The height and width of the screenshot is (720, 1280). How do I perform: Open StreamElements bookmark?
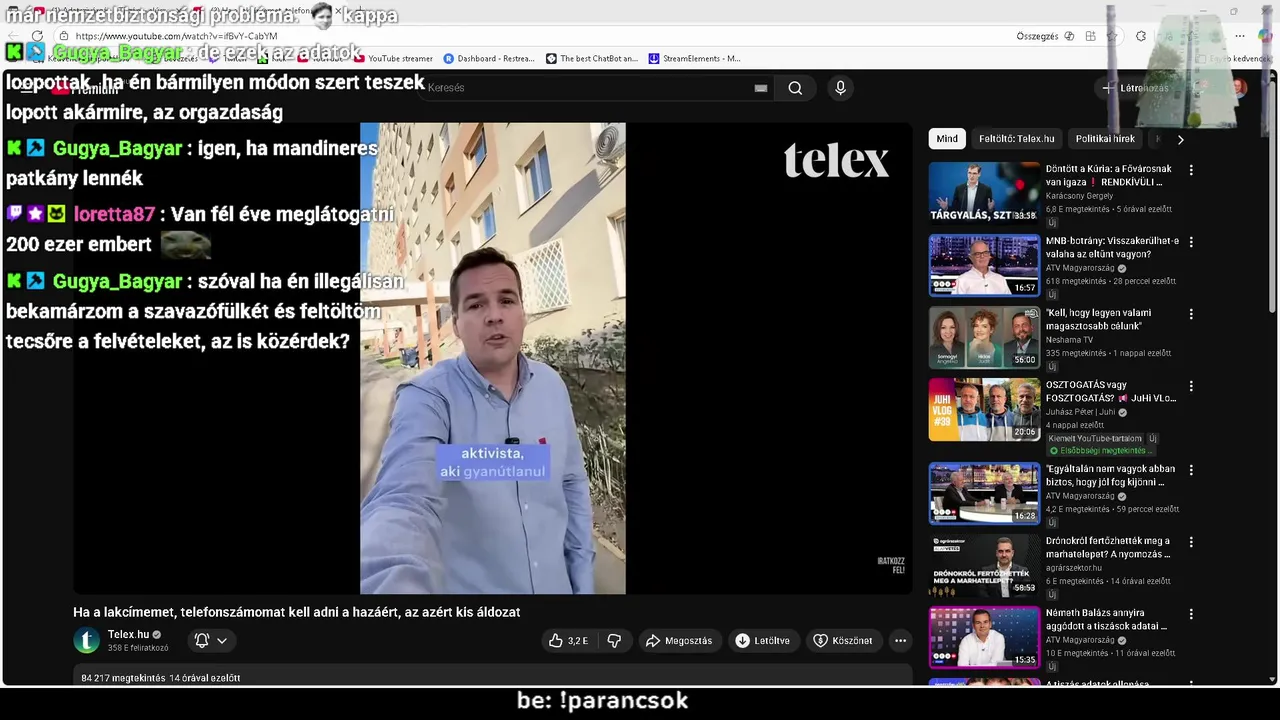coord(695,58)
